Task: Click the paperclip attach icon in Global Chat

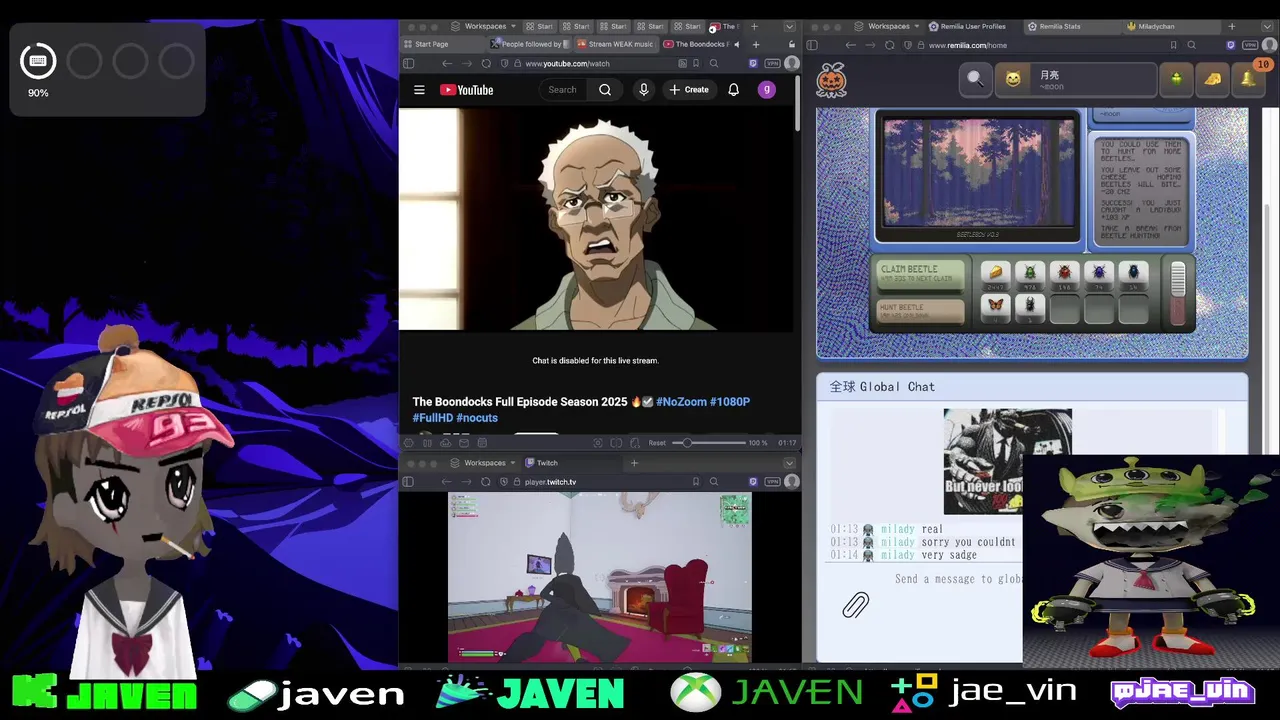Action: pos(855,605)
